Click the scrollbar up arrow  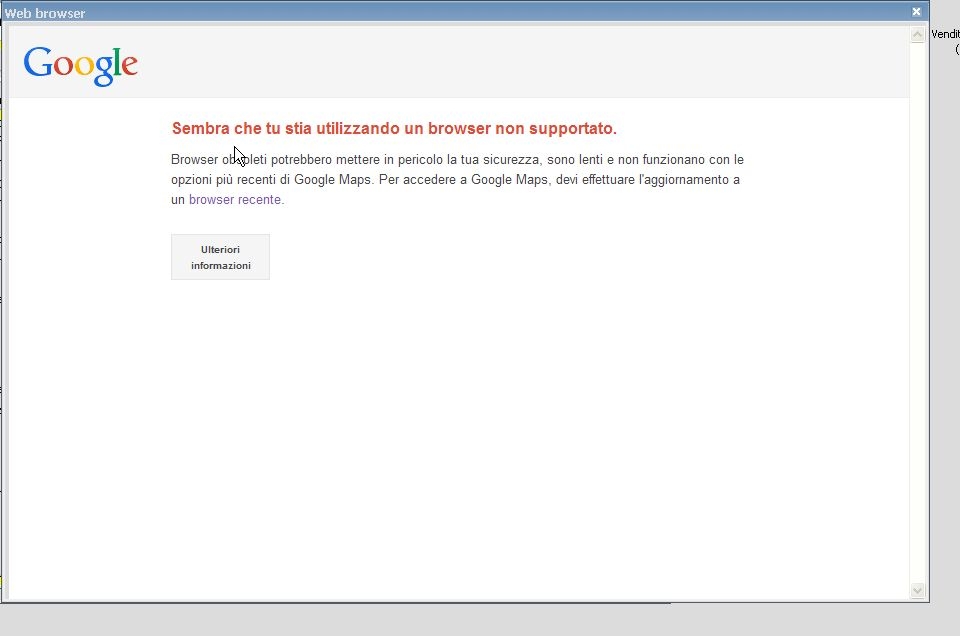(x=917, y=35)
